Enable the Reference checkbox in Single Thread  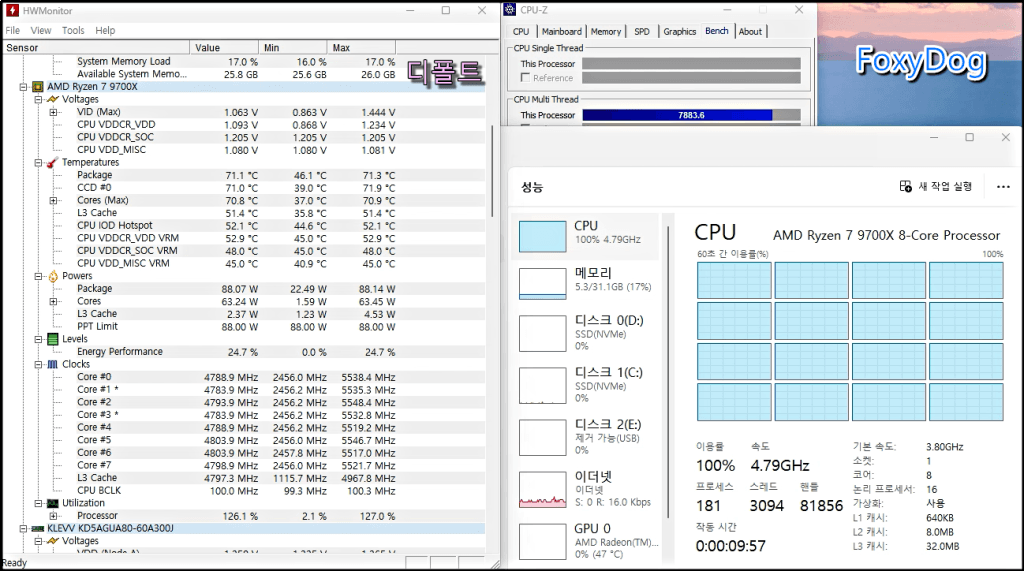click(x=525, y=78)
